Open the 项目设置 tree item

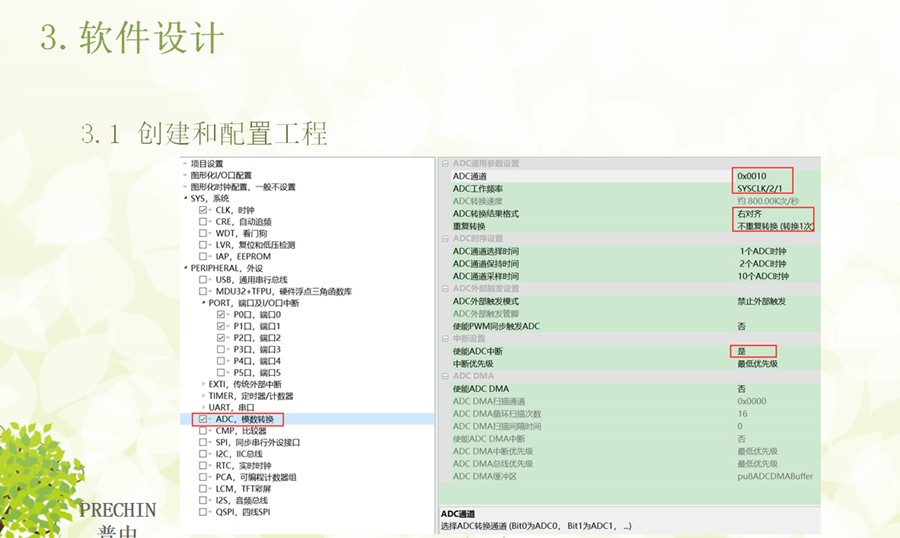pyautogui.click(x=207, y=164)
